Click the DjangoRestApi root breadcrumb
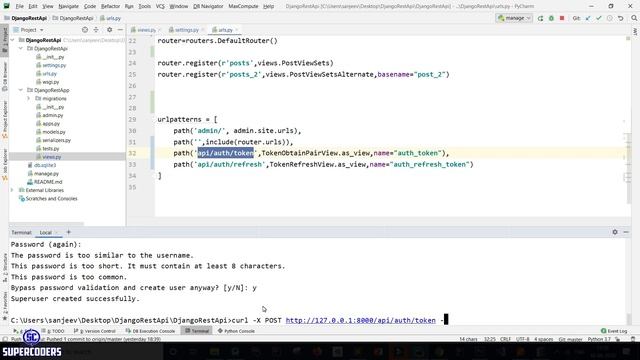640x360 pixels. pos(26,18)
